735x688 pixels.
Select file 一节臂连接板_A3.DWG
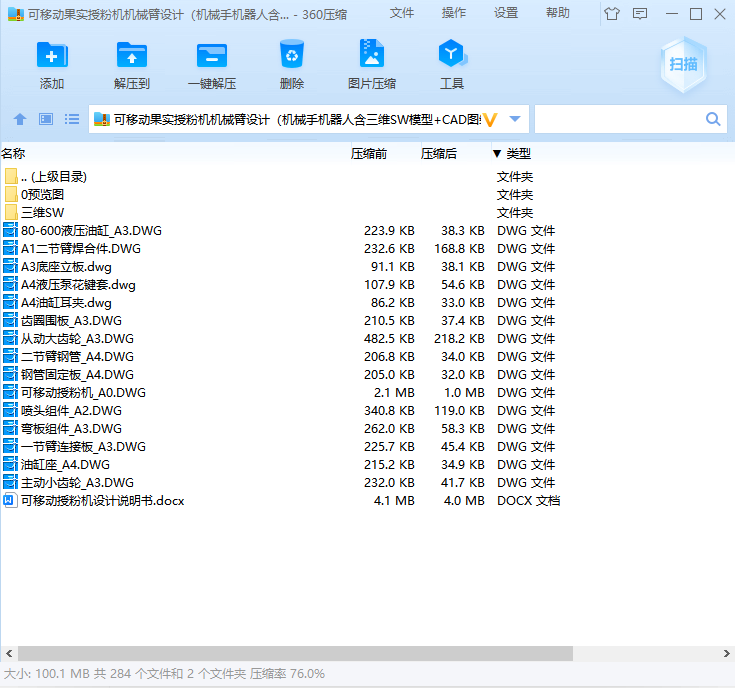point(83,446)
